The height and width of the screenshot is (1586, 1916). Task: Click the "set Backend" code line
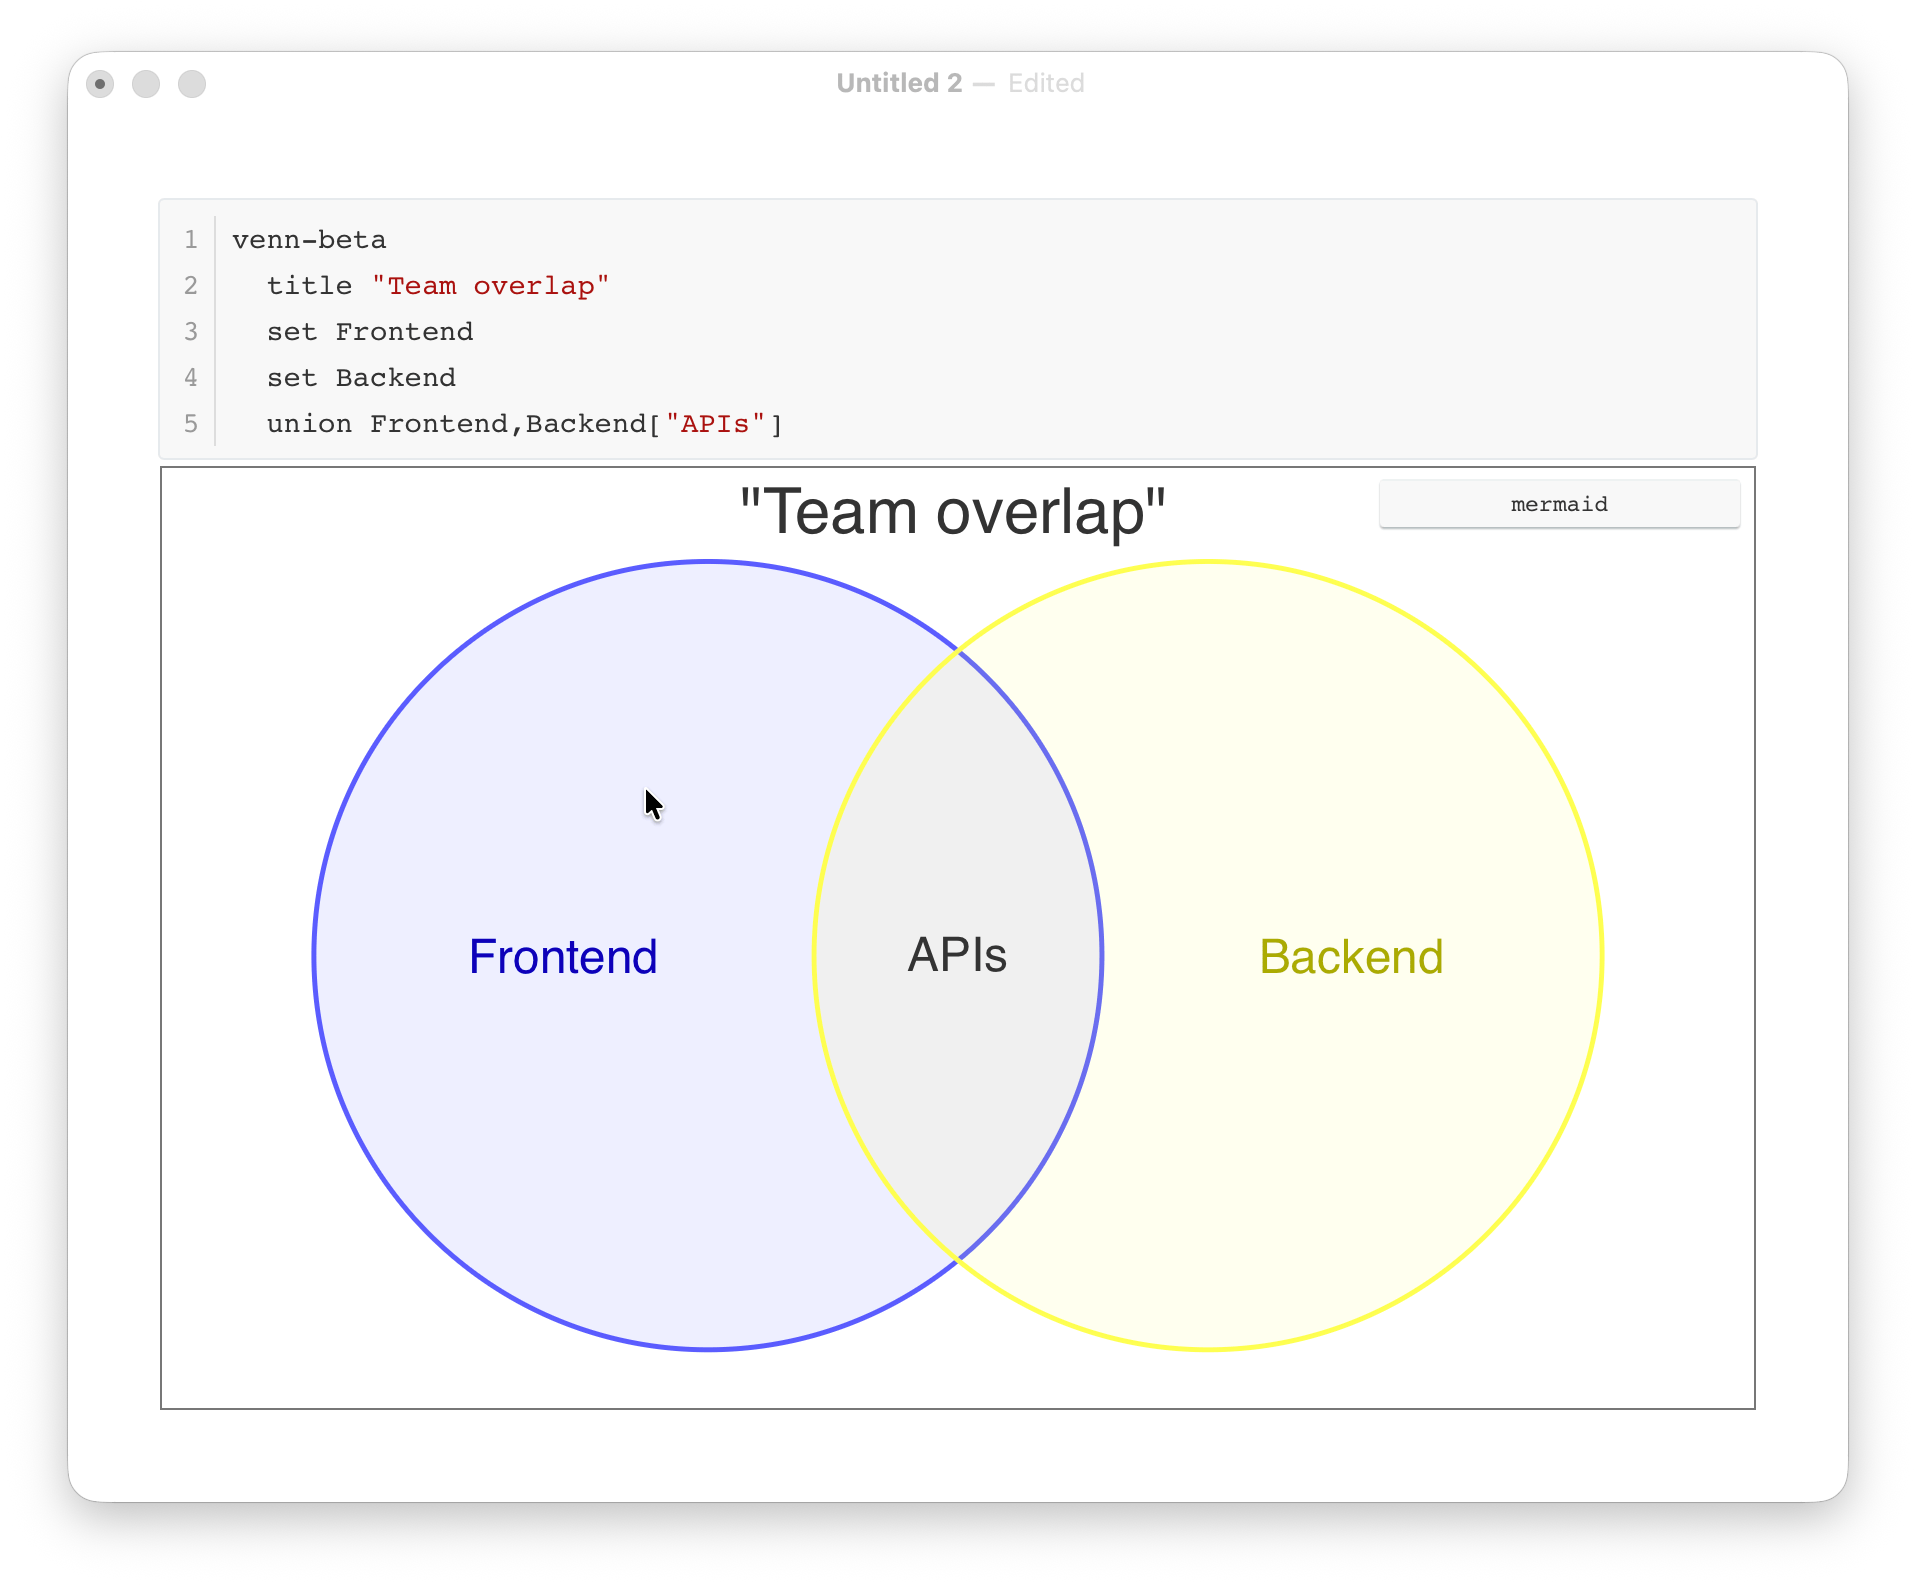click(360, 378)
